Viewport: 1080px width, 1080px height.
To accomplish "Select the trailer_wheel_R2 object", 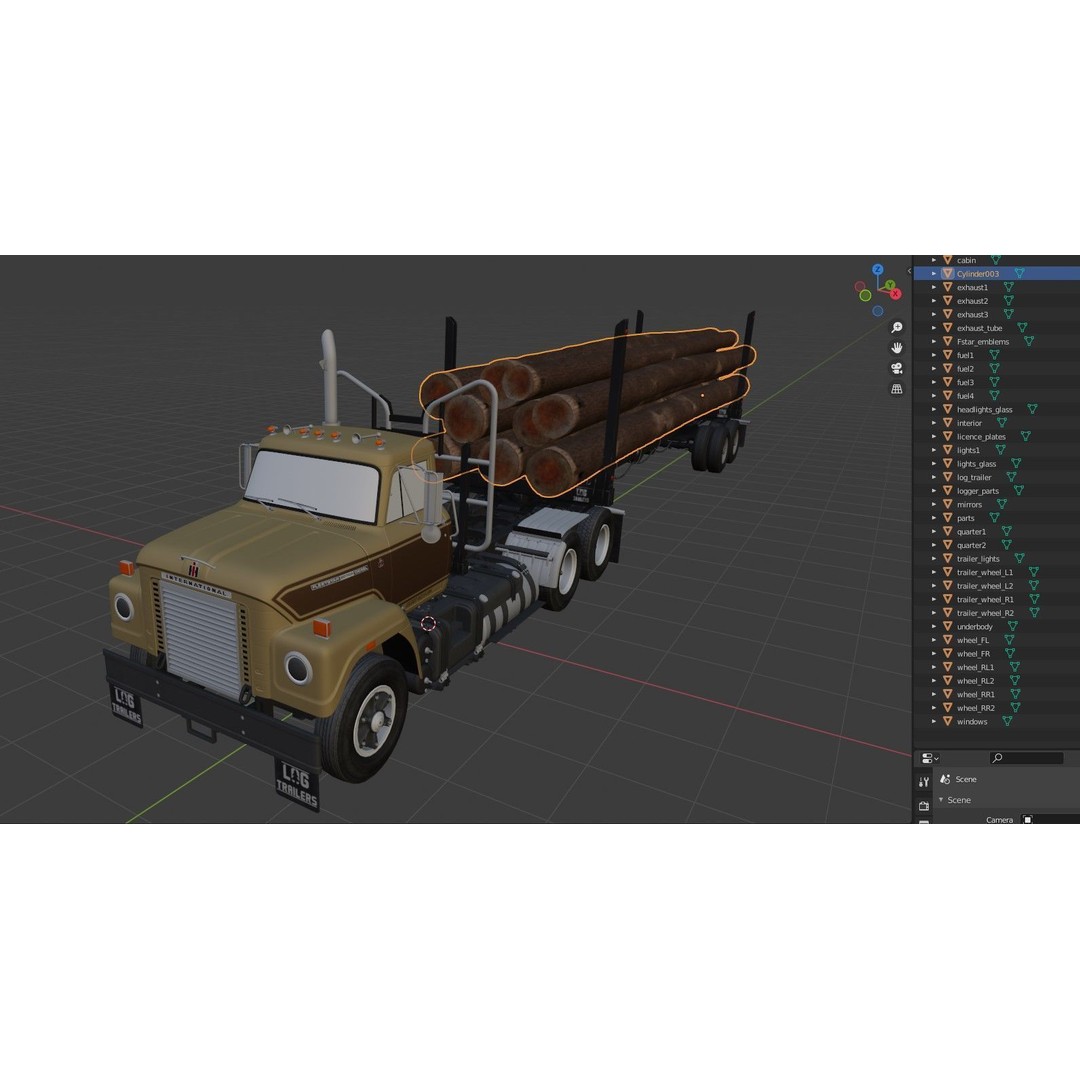I will pos(985,612).
